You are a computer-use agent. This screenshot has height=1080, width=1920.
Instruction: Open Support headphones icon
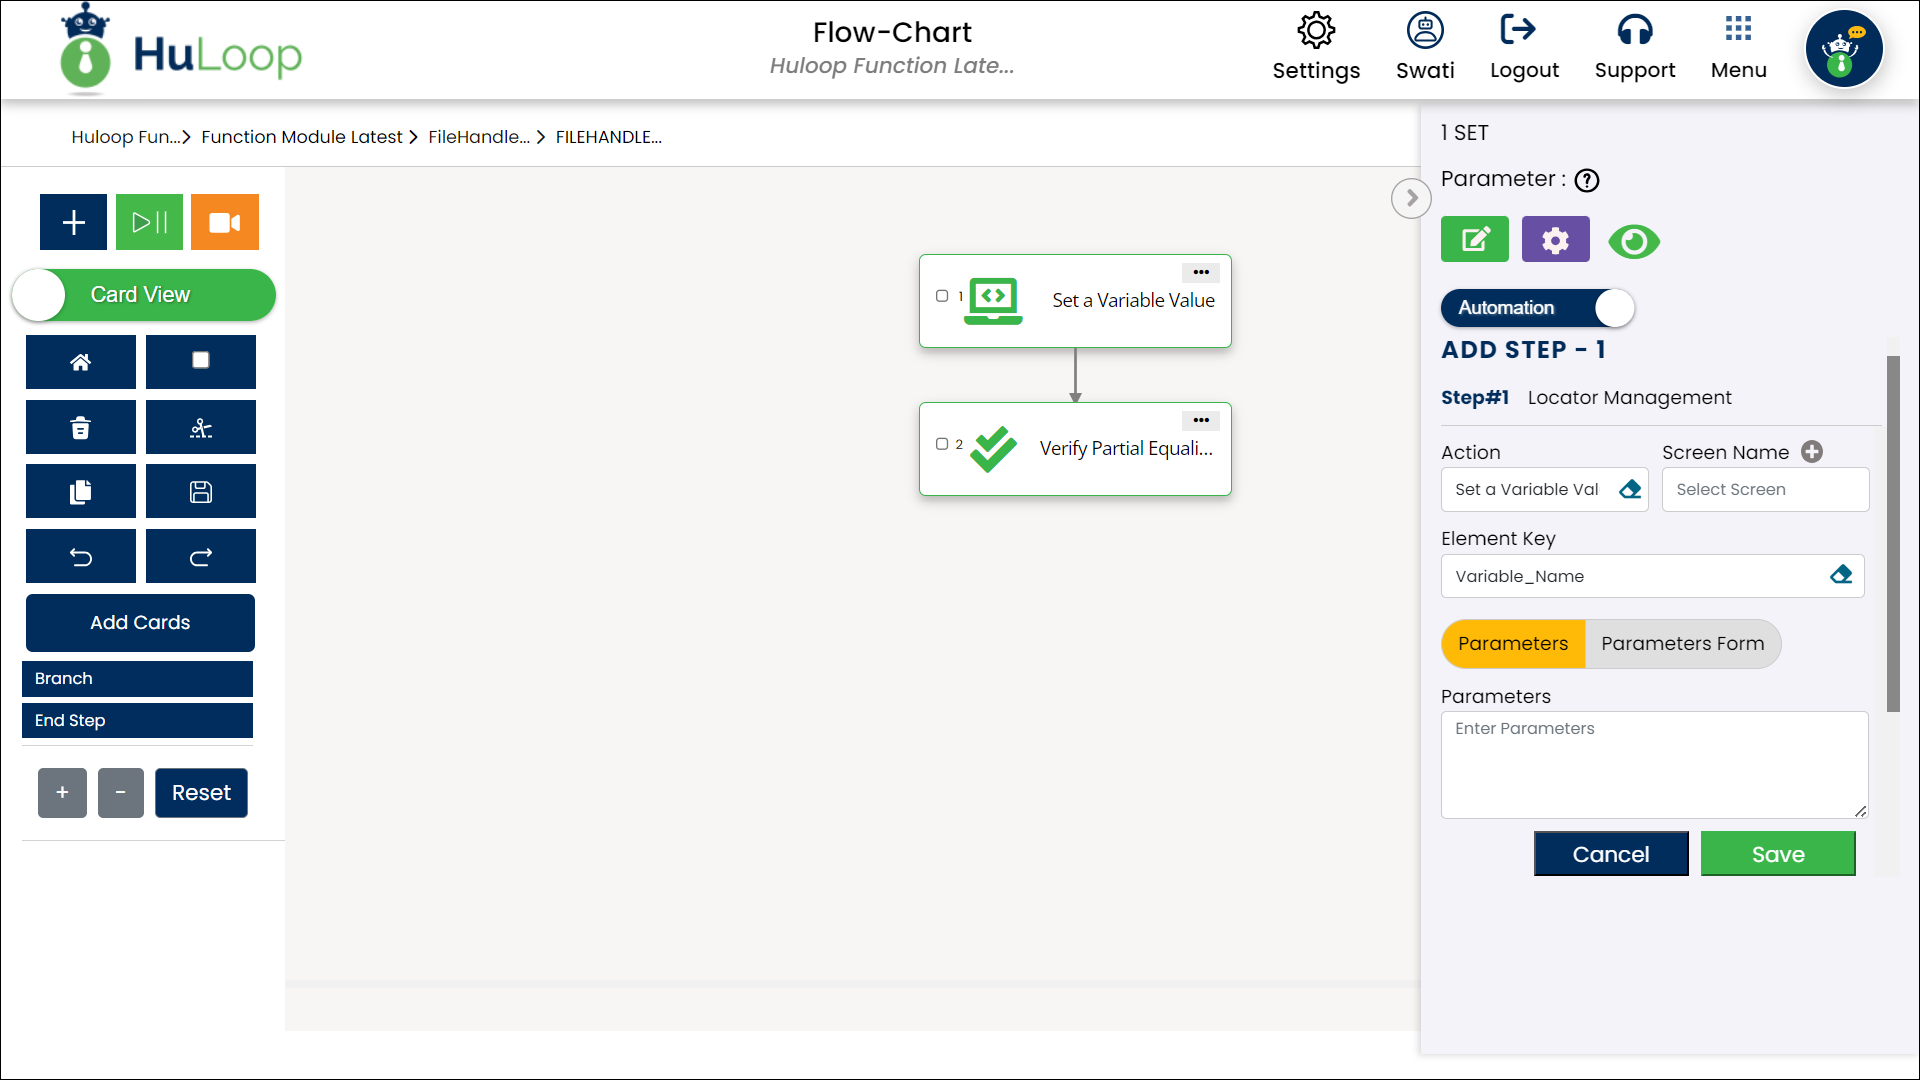pos(1635,30)
